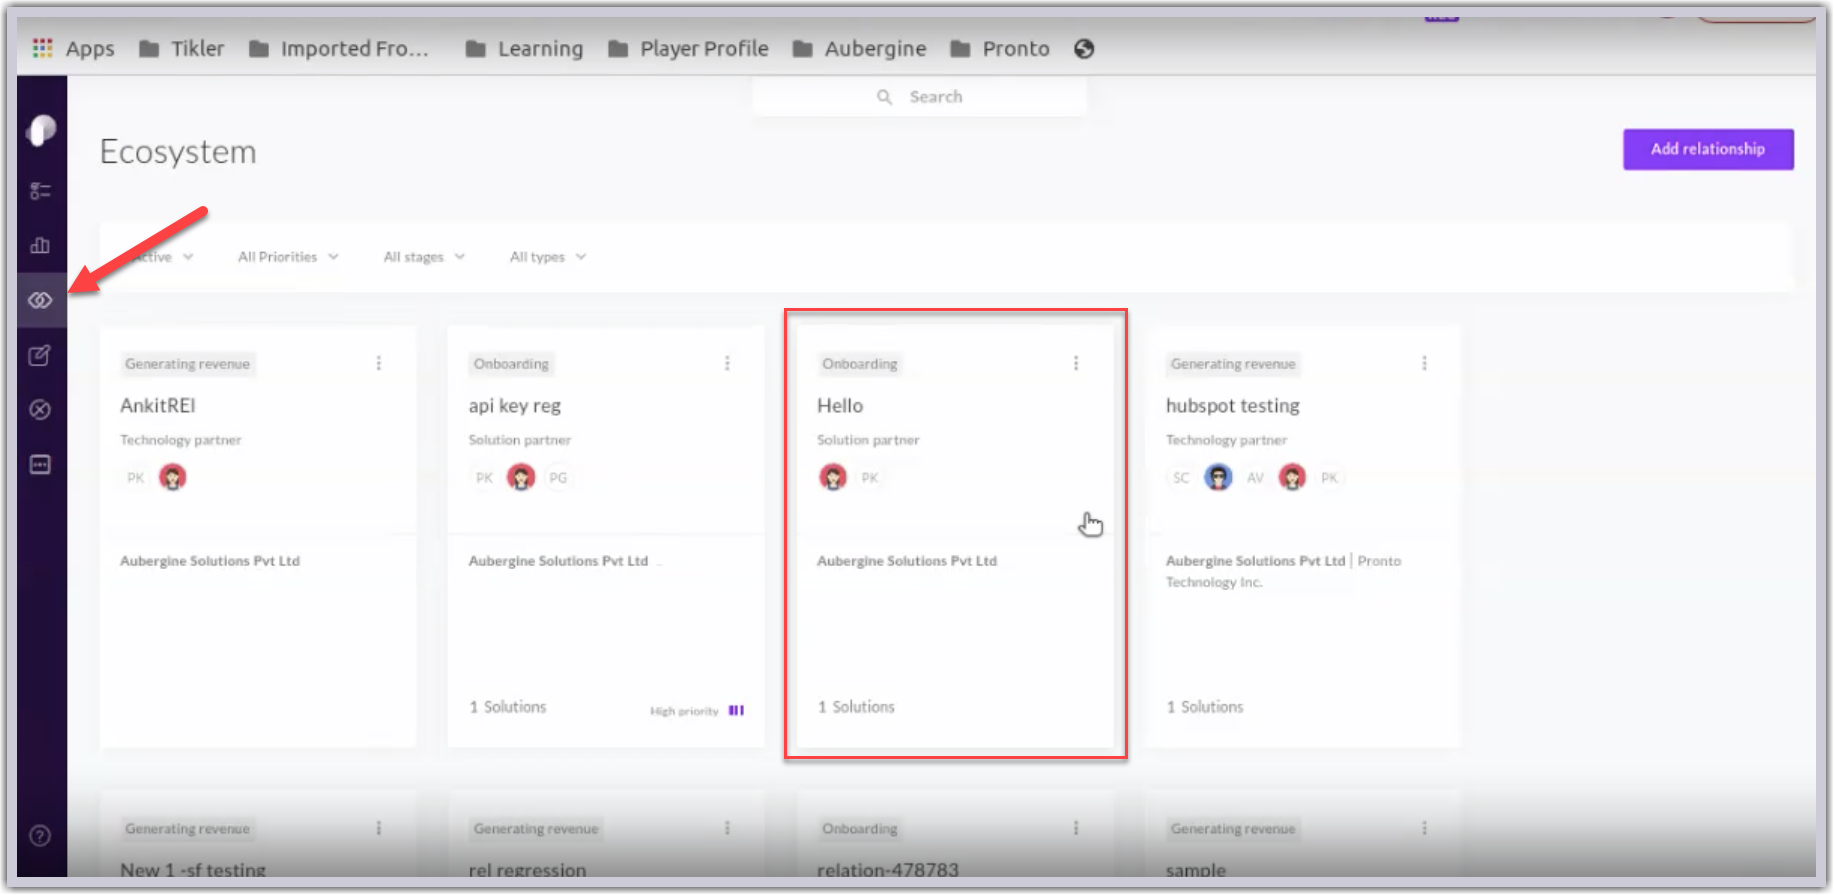Open the help question mark icon

click(x=40, y=836)
